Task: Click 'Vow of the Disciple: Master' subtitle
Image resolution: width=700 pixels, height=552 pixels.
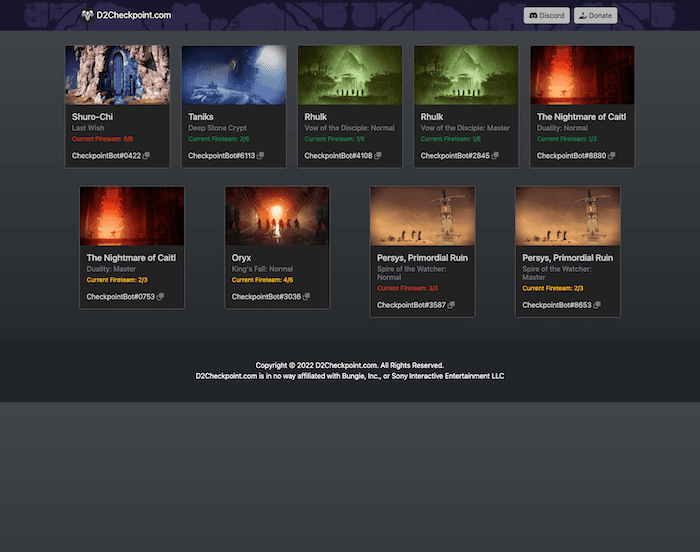Action: (465, 128)
